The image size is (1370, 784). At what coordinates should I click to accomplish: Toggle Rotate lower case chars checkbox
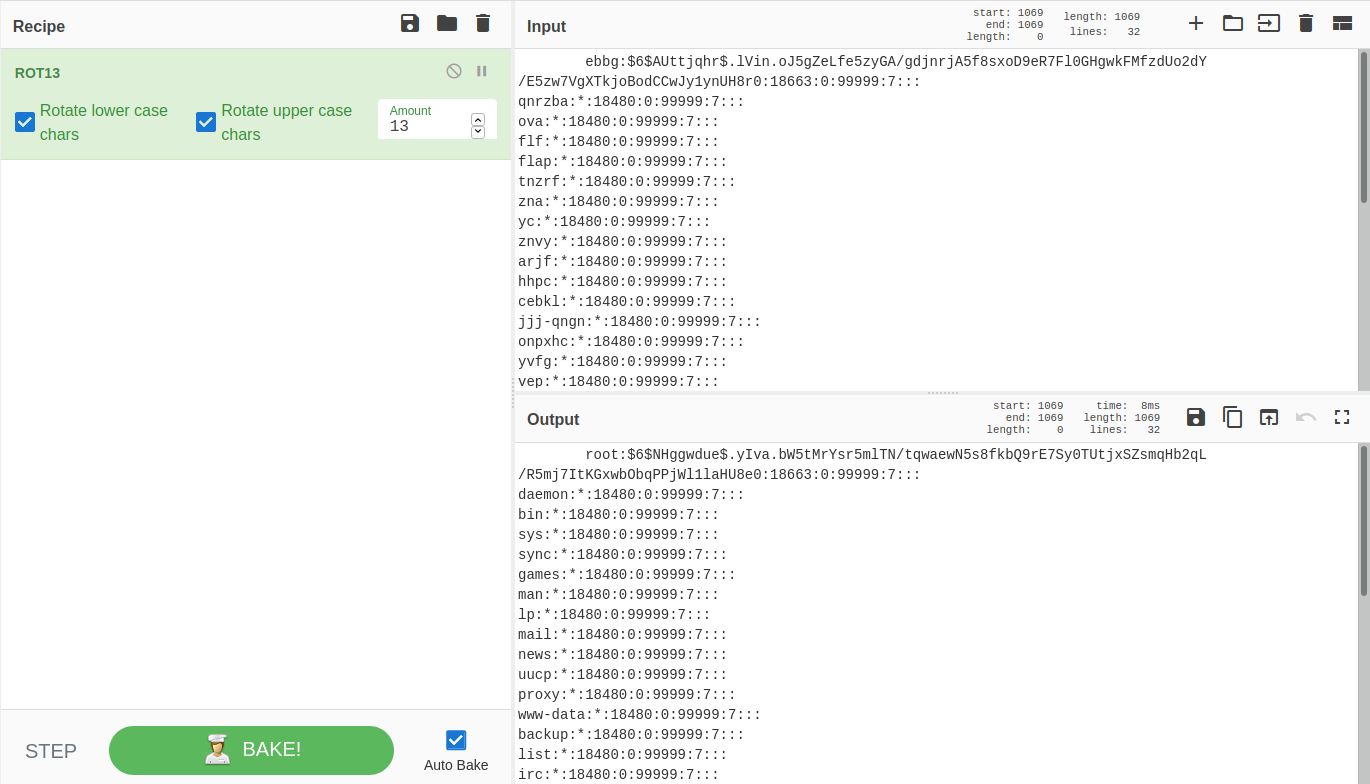[25, 122]
